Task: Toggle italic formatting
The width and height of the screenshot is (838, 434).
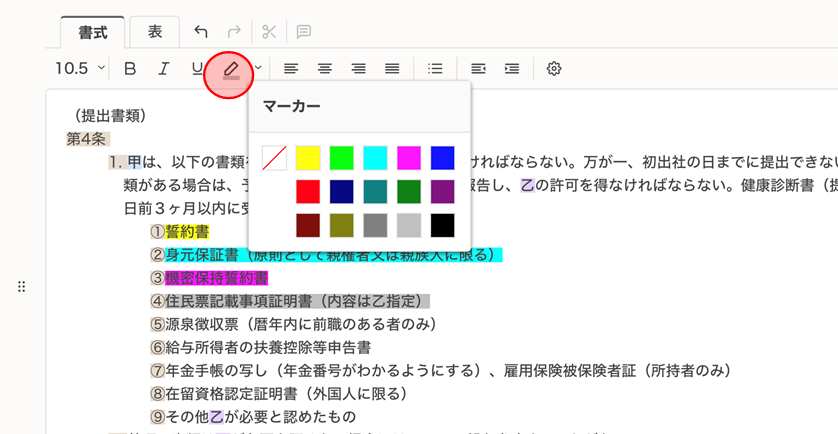Action: point(163,69)
